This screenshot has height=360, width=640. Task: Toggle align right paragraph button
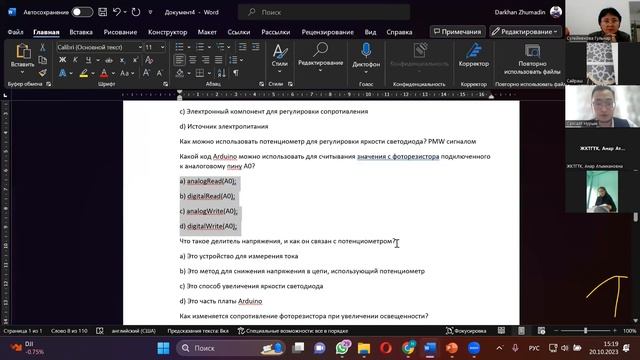tap(206, 60)
